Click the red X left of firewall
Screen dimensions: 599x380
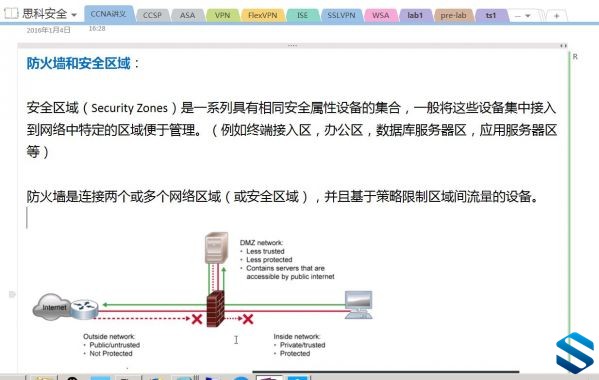coord(197,319)
